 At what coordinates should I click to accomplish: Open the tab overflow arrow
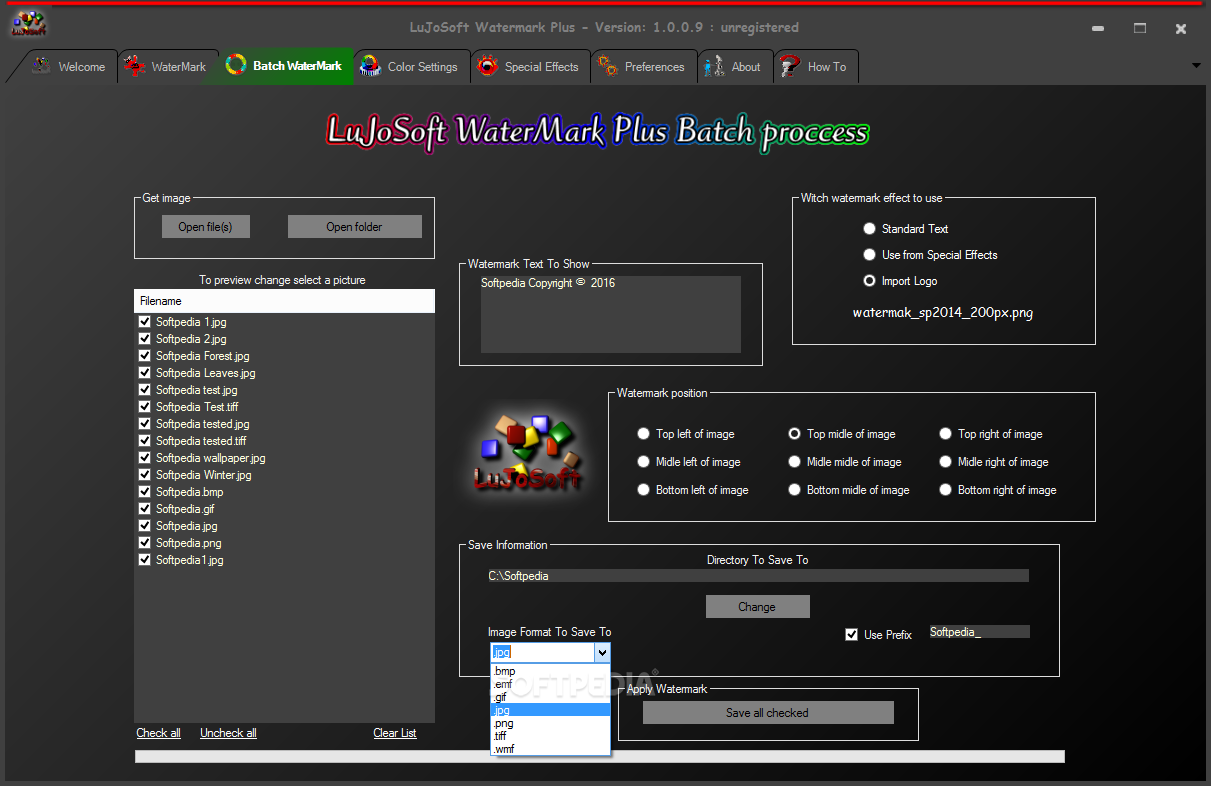click(1196, 66)
